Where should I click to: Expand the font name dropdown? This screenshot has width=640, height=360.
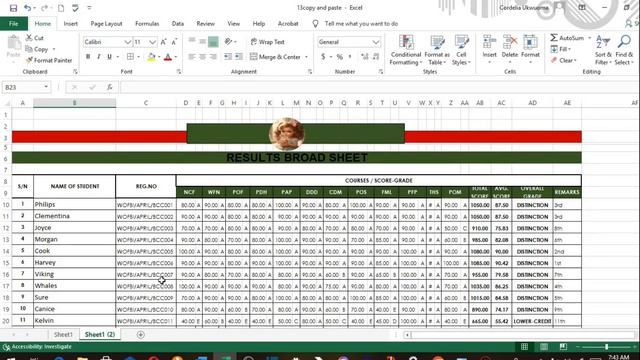click(127, 42)
